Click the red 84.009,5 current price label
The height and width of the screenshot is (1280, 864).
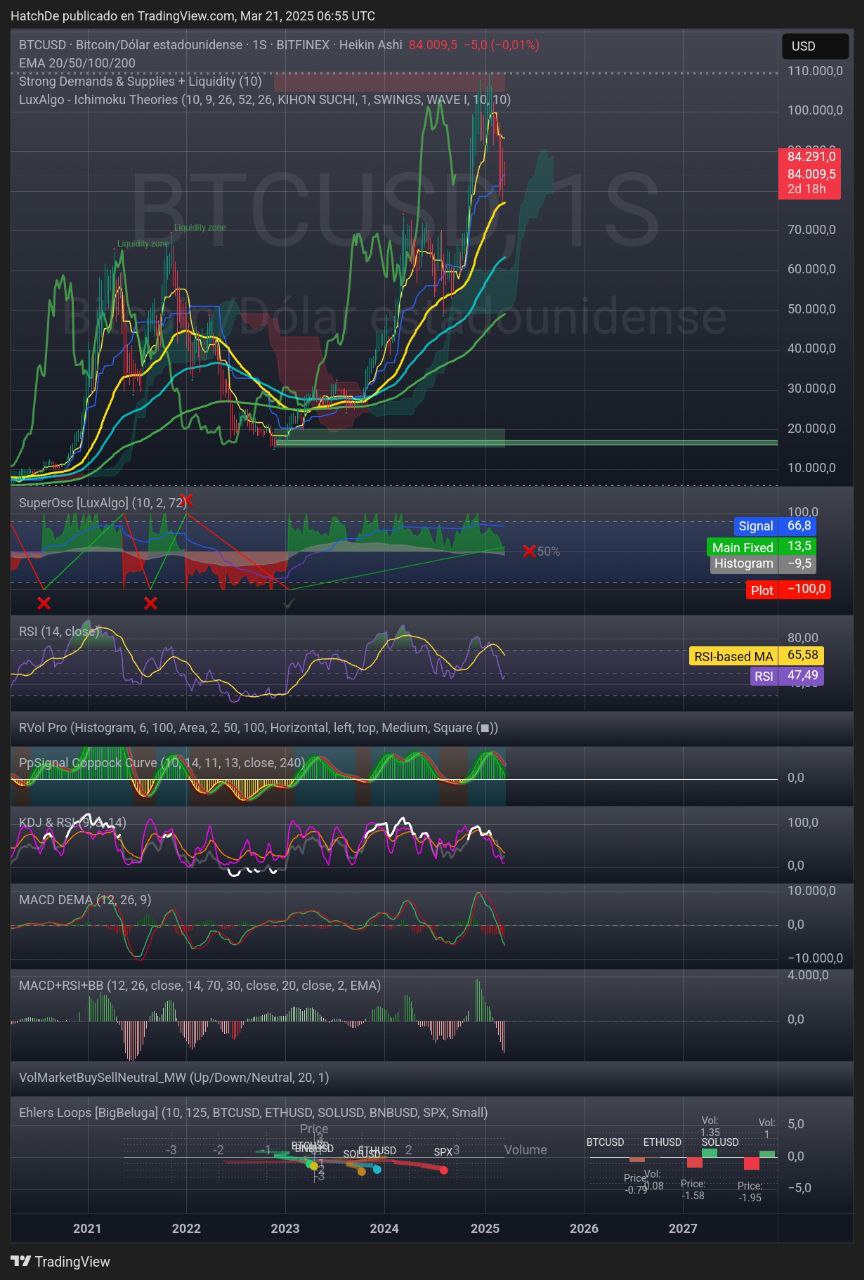(810, 173)
